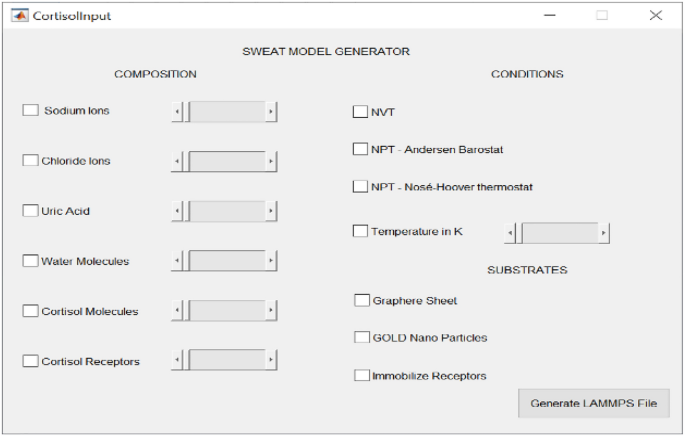
Task: Click the Chloride Ions slider left arrow
Action: pyautogui.click(x=177, y=161)
